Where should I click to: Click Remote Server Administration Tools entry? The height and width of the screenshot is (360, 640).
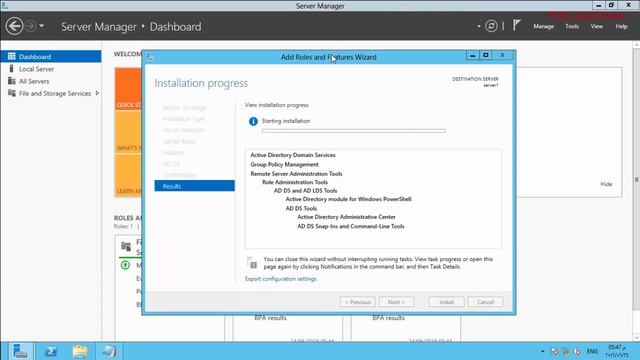point(296,173)
